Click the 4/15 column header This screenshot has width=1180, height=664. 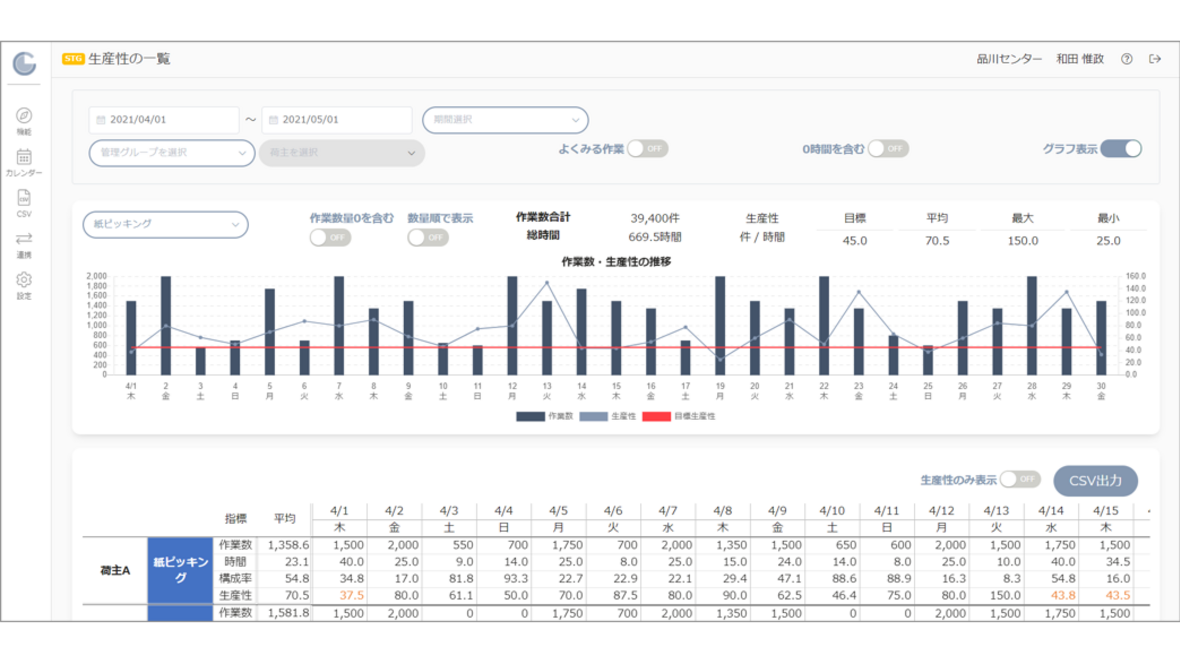click(x=1105, y=511)
